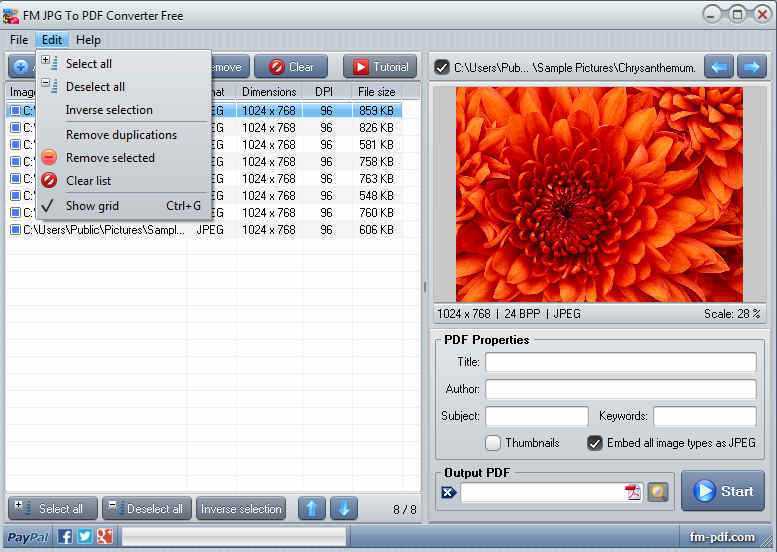Click the Show grid checkmark icon

[x=47, y=206]
